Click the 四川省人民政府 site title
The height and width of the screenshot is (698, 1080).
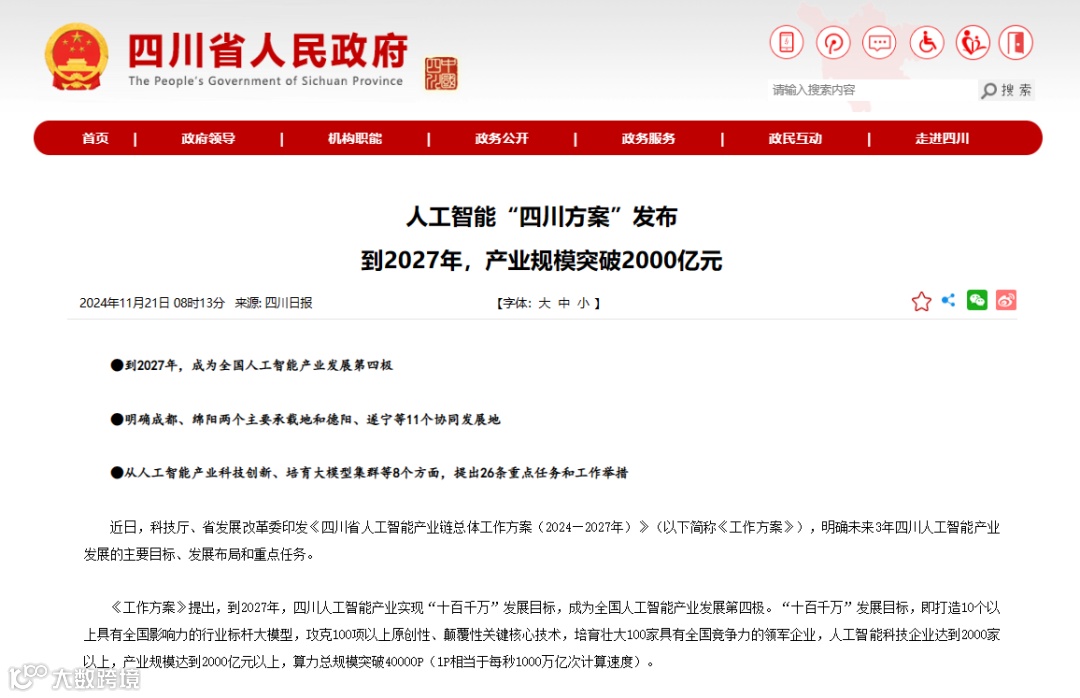(x=268, y=50)
